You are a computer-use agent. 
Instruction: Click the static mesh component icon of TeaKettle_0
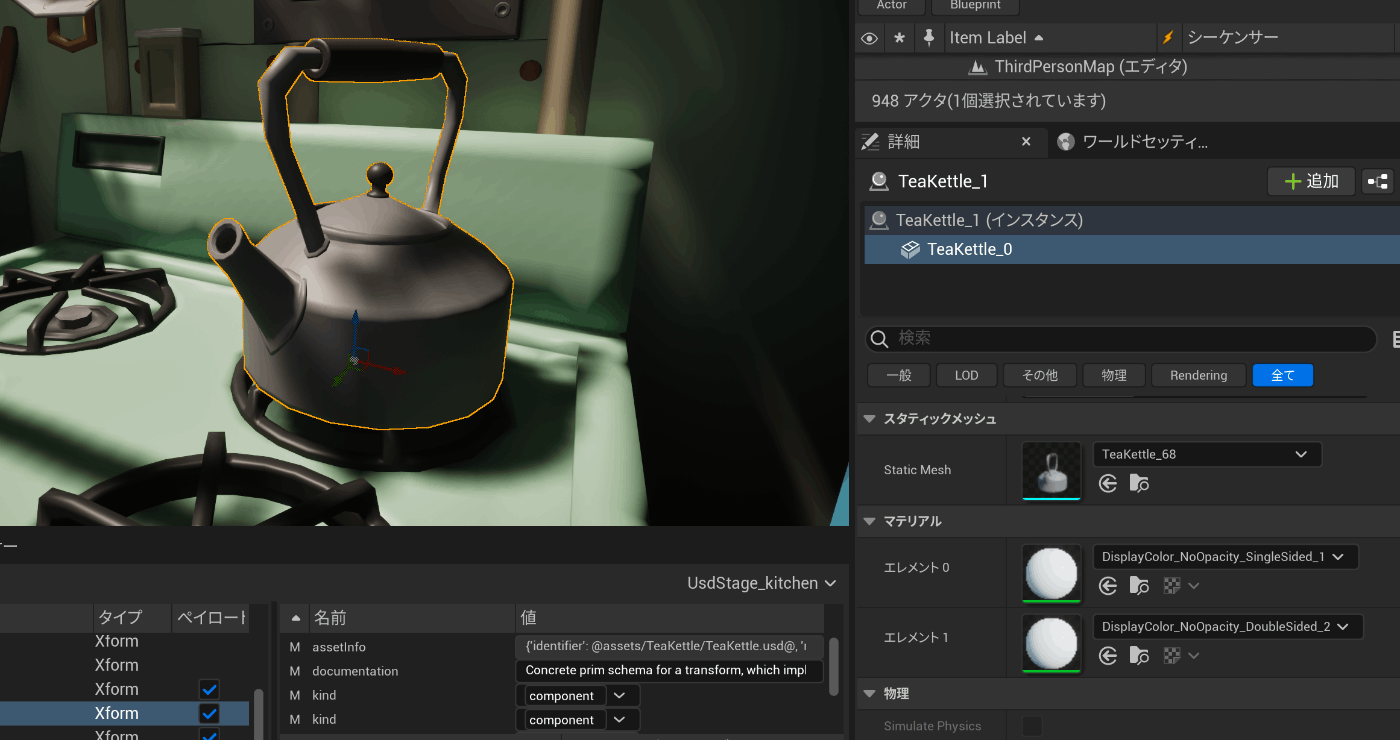coord(910,249)
